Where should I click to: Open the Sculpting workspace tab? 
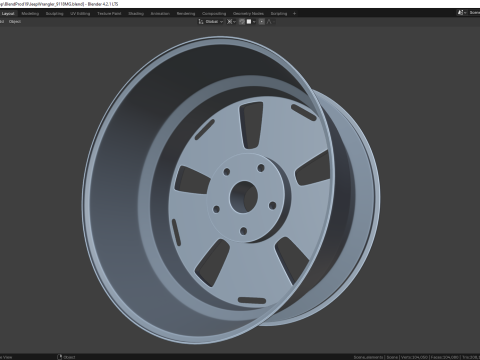pyautogui.click(x=54, y=14)
